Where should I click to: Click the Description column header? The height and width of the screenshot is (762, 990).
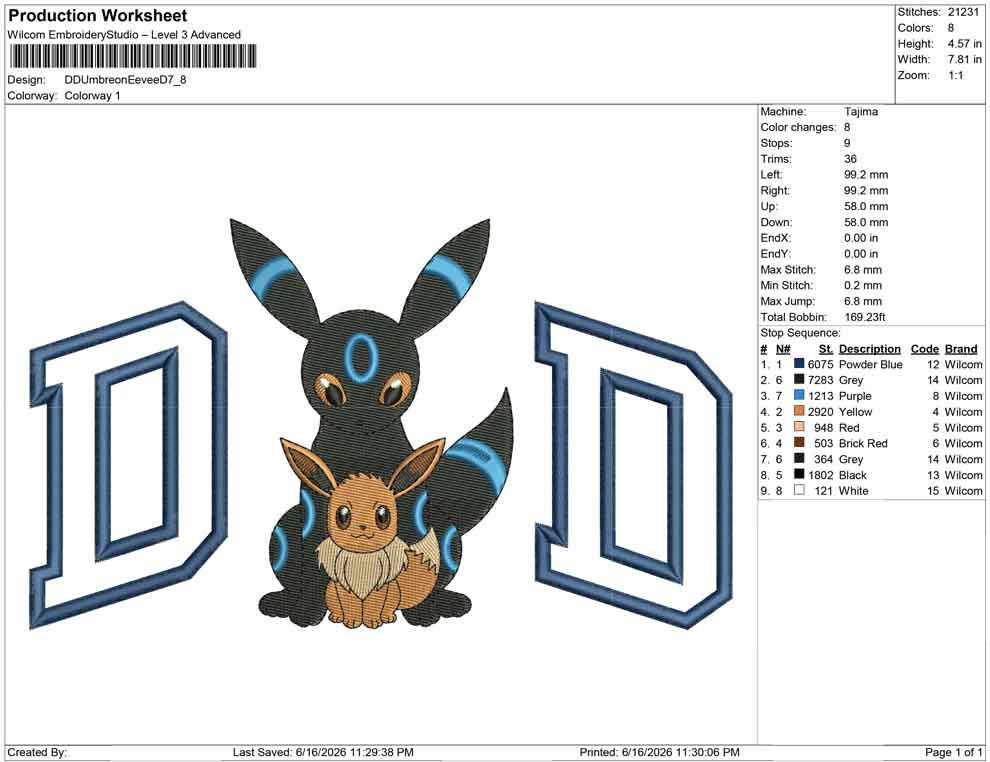(869, 349)
